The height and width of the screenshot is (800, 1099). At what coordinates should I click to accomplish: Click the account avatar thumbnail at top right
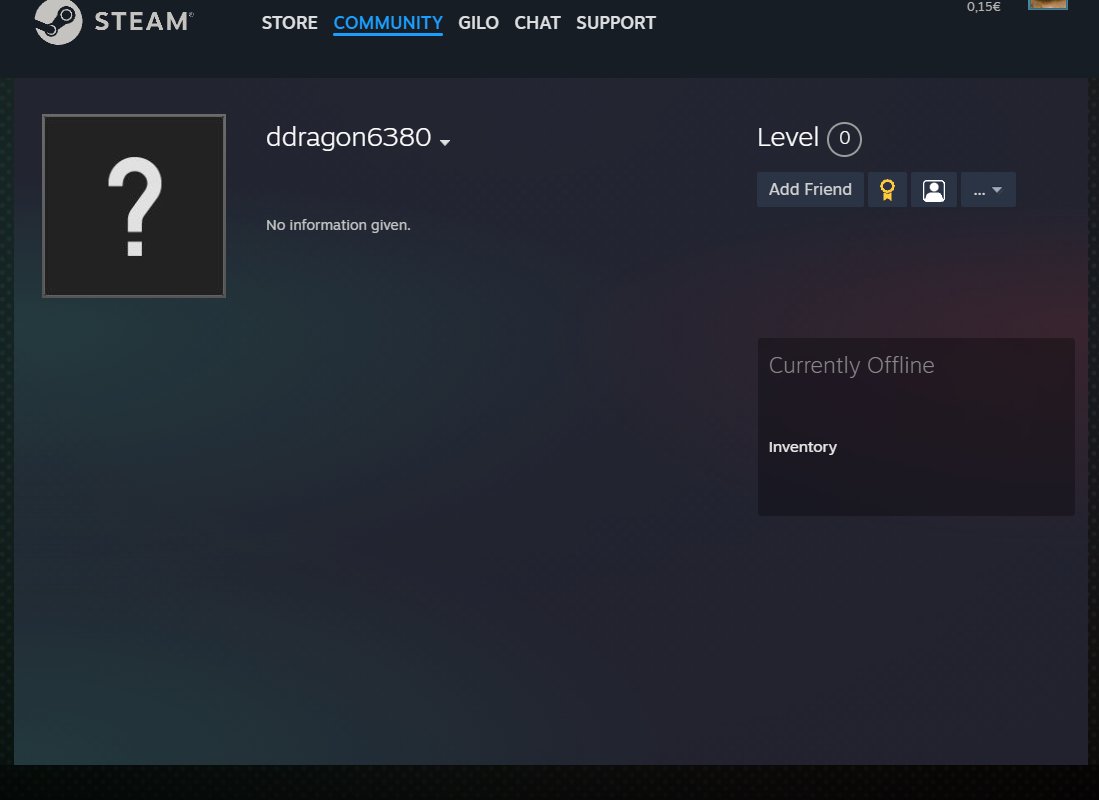coord(1047,4)
